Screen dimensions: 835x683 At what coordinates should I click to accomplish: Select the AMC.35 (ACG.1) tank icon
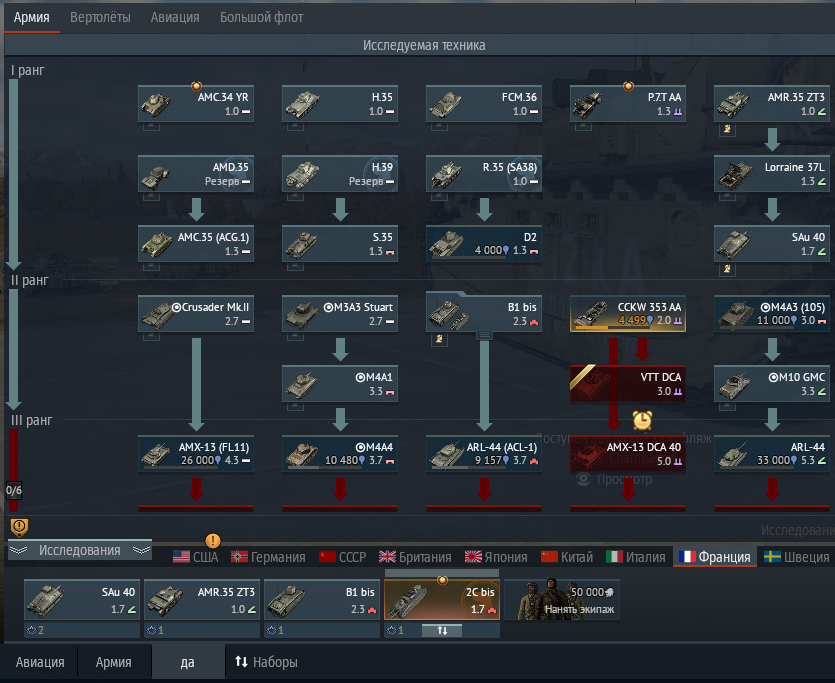[157, 244]
